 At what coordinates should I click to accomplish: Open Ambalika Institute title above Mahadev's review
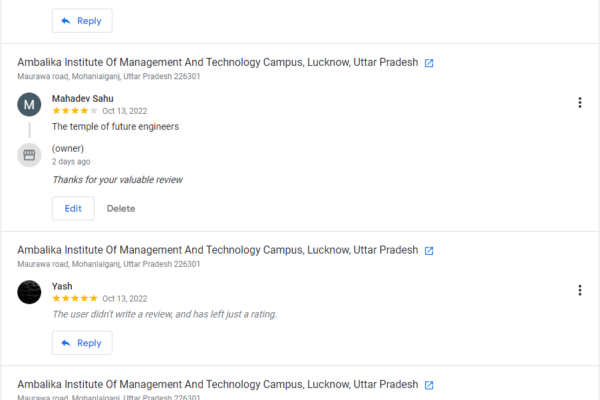pos(218,62)
